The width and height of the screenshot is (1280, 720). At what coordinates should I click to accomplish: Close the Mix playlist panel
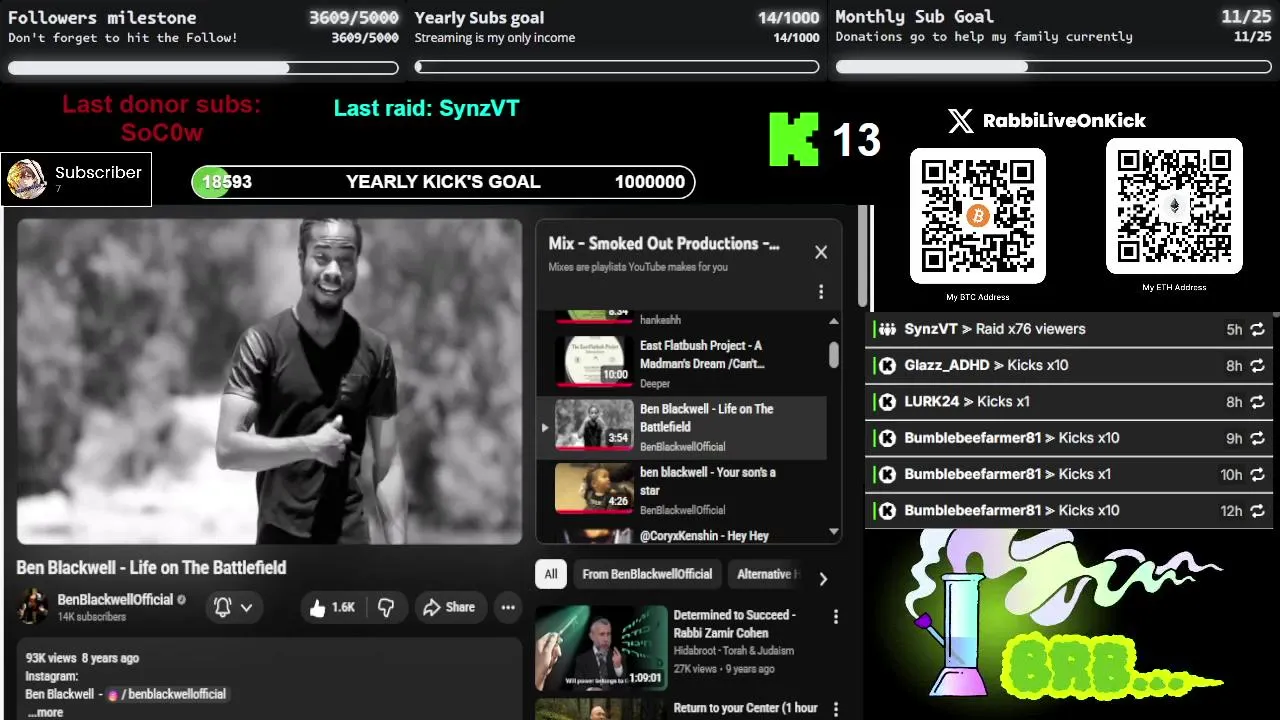point(821,252)
